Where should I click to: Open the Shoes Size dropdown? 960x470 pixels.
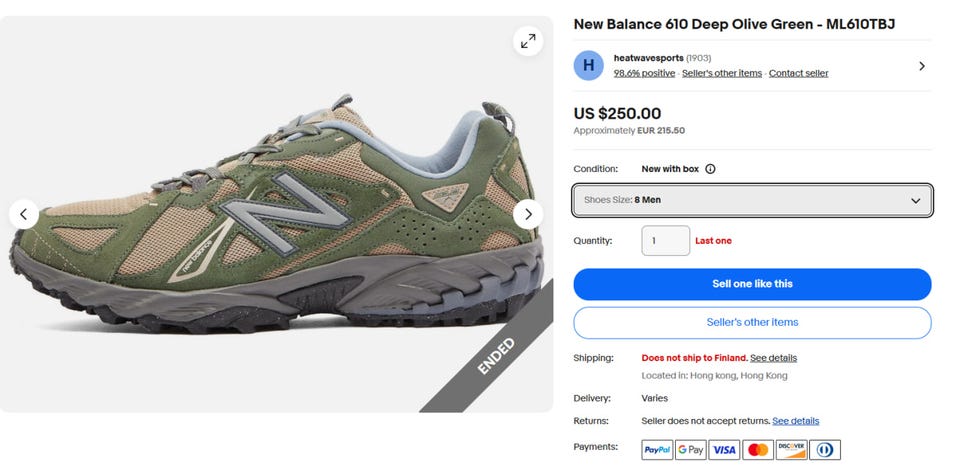tap(752, 200)
